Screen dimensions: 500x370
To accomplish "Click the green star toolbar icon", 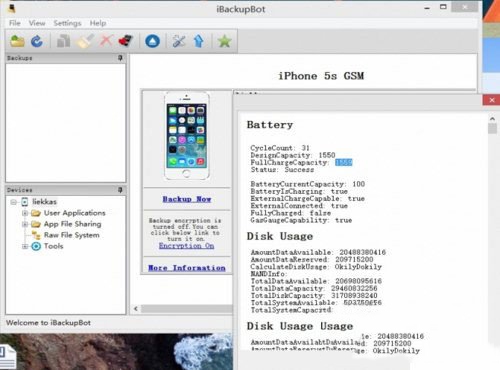I will [x=224, y=41].
